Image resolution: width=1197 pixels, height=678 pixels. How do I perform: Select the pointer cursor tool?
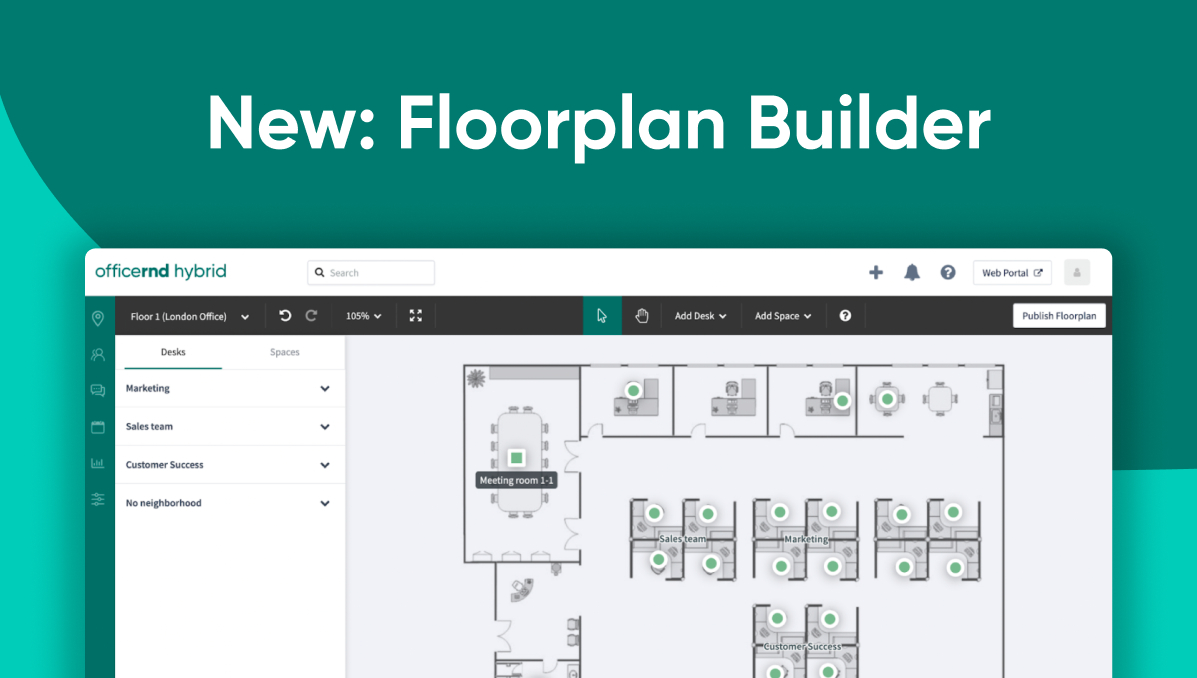pyautogui.click(x=602, y=315)
